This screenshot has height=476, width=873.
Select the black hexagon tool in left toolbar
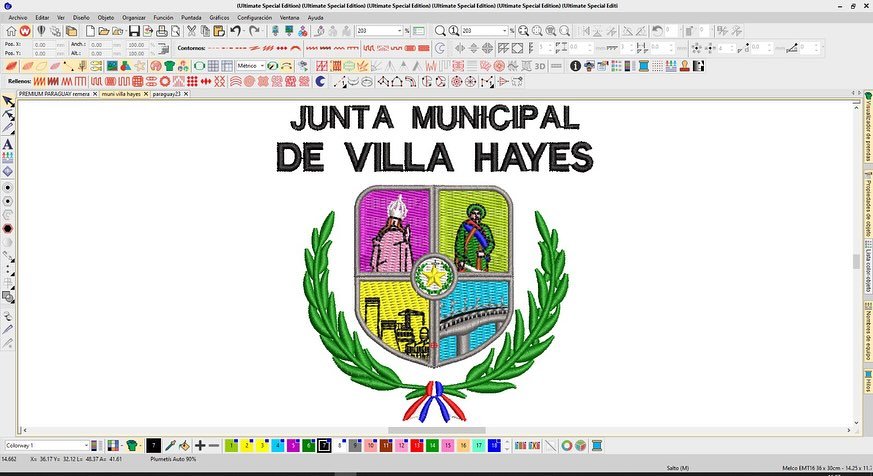[x=8, y=229]
